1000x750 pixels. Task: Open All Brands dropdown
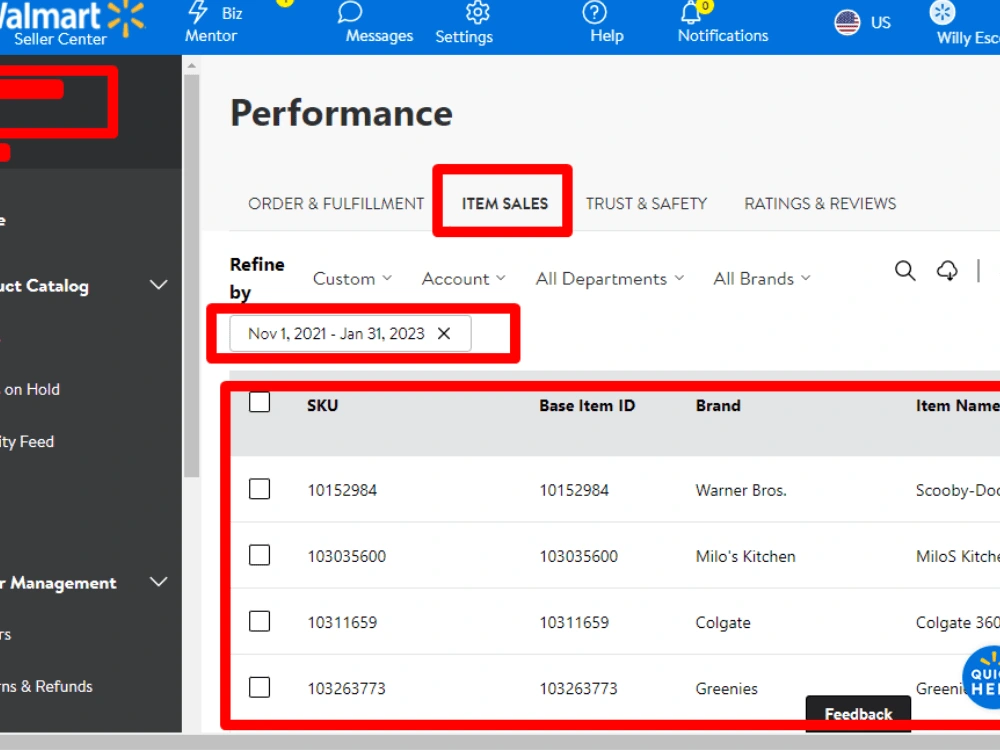click(x=761, y=279)
